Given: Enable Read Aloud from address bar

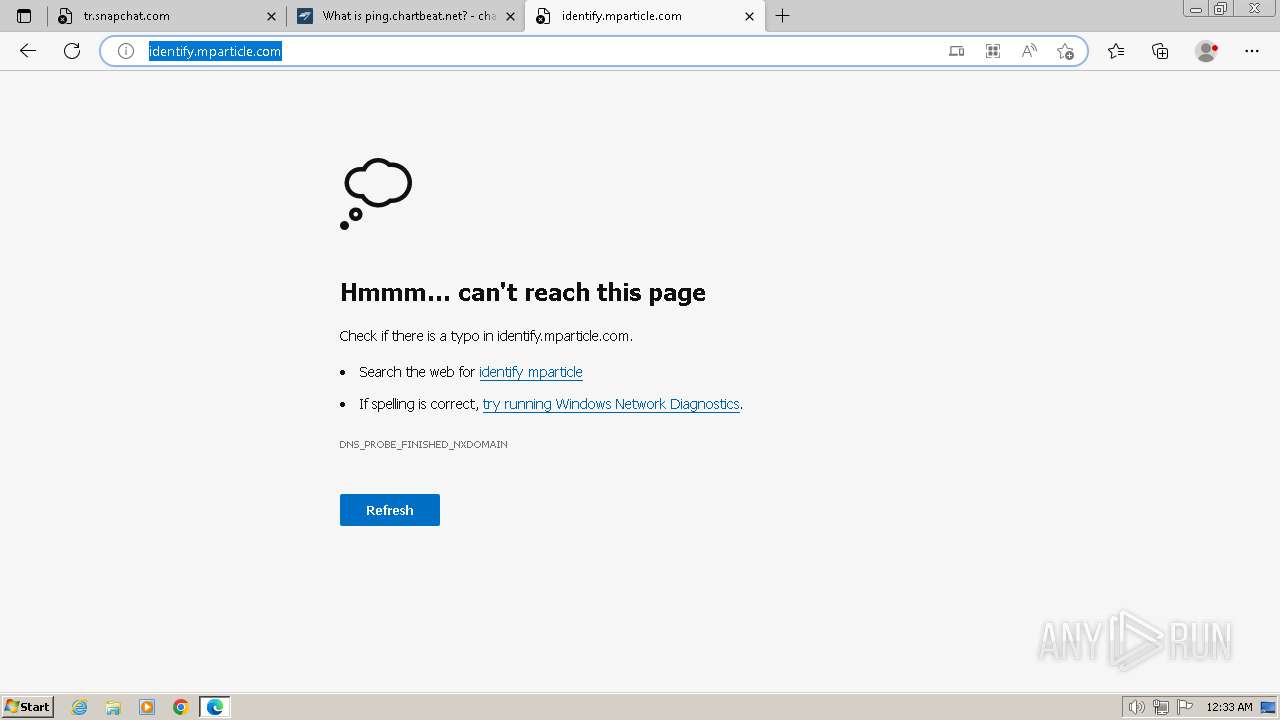Looking at the screenshot, I should point(1029,51).
